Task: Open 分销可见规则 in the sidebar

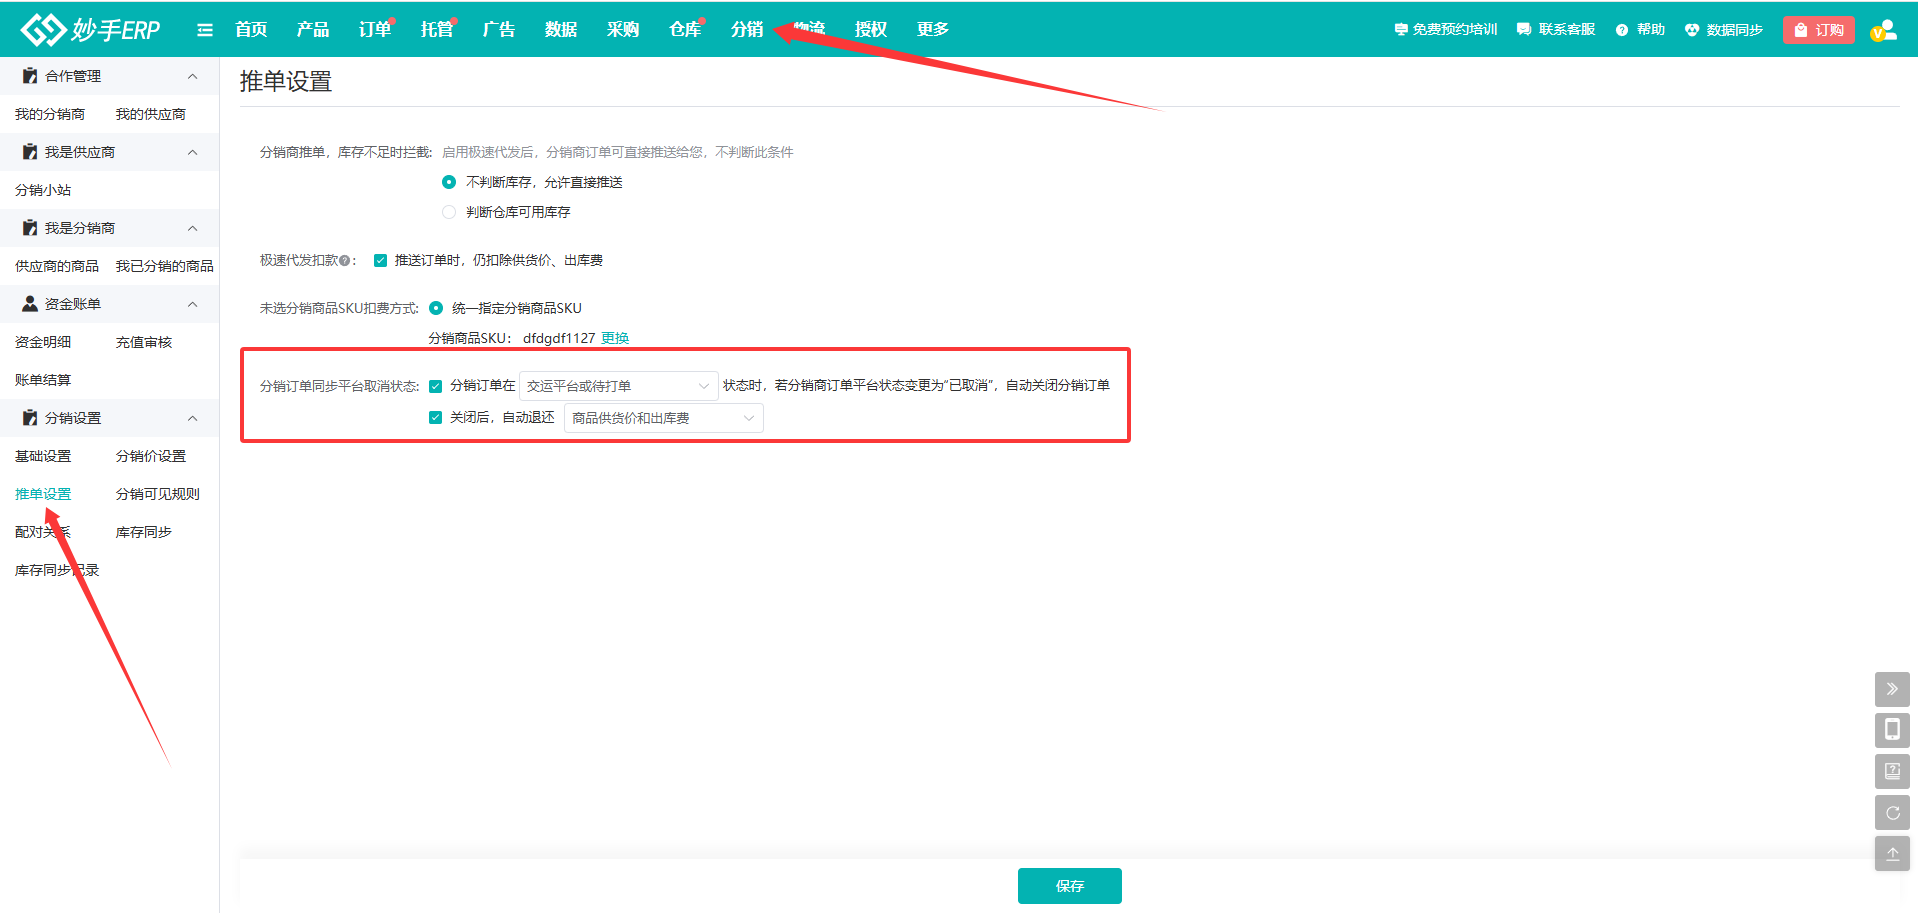Action: [158, 494]
